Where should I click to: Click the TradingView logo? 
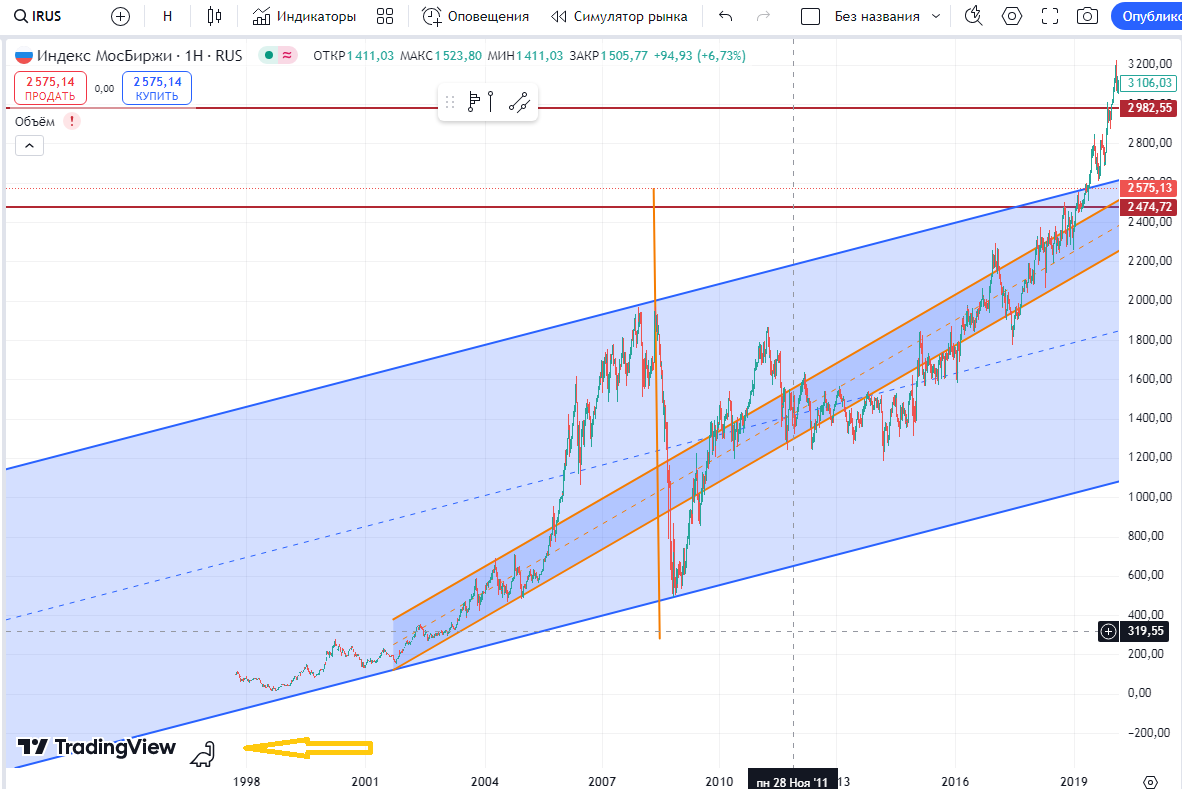coord(96,747)
